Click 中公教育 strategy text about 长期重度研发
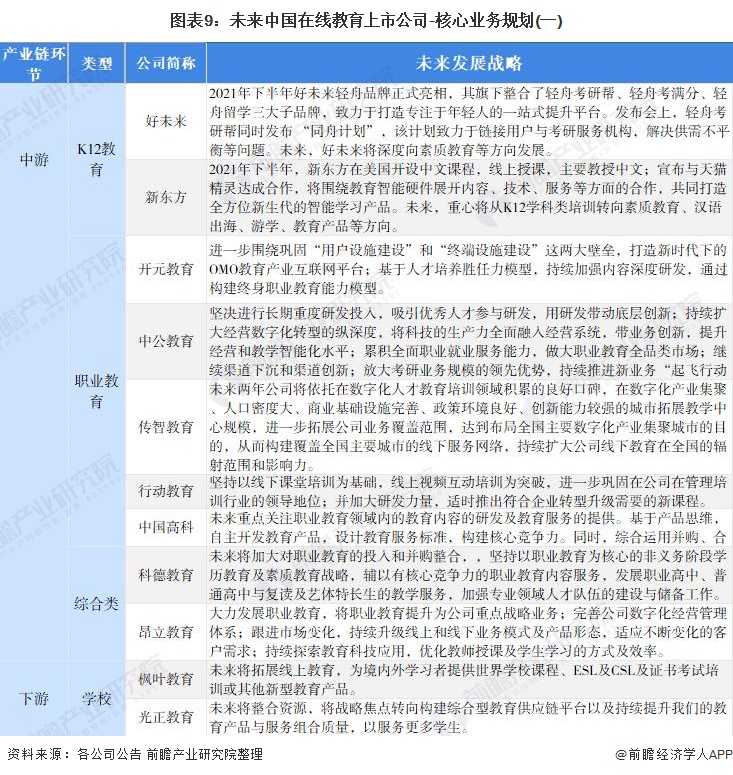Image resolution: width=733 pixels, height=775 pixels. pyautogui.click(x=469, y=341)
